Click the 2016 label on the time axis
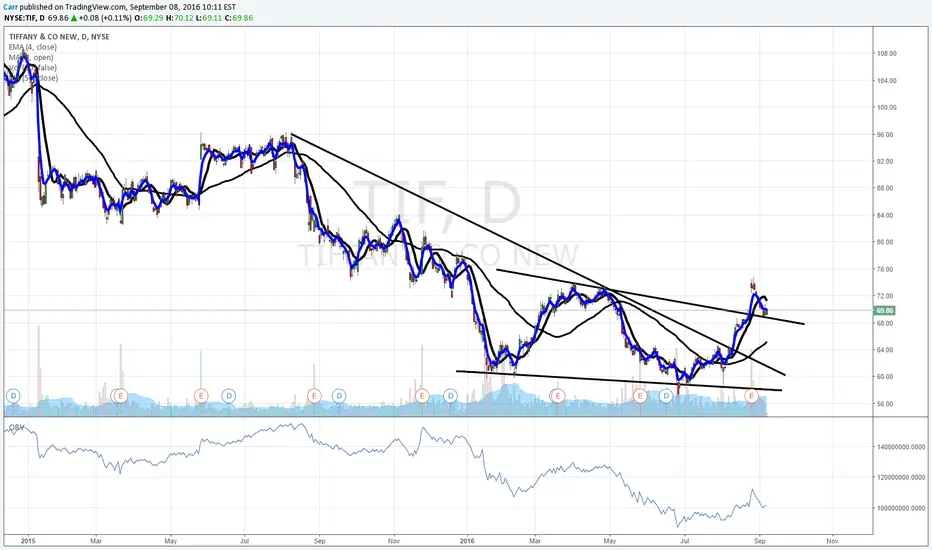The width and height of the screenshot is (932, 550). coord(467,541)
